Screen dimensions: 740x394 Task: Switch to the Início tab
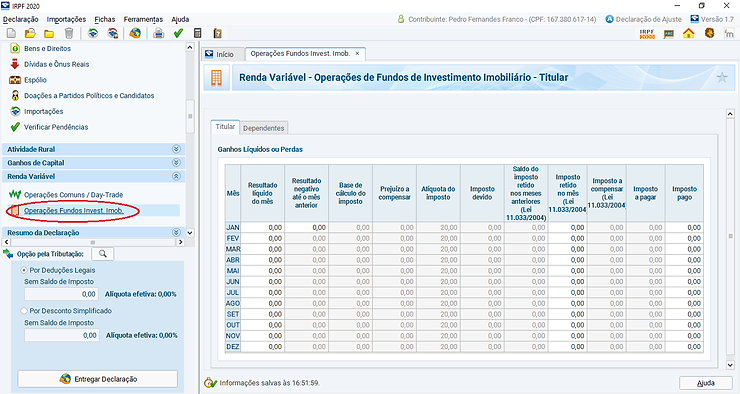pyautogui.click(x=222, y=54)
